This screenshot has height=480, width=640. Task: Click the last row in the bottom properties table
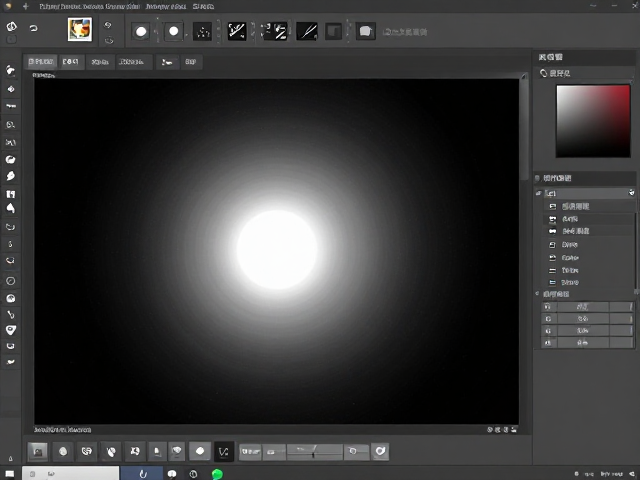pyautogui.click(x=587, y=343)
